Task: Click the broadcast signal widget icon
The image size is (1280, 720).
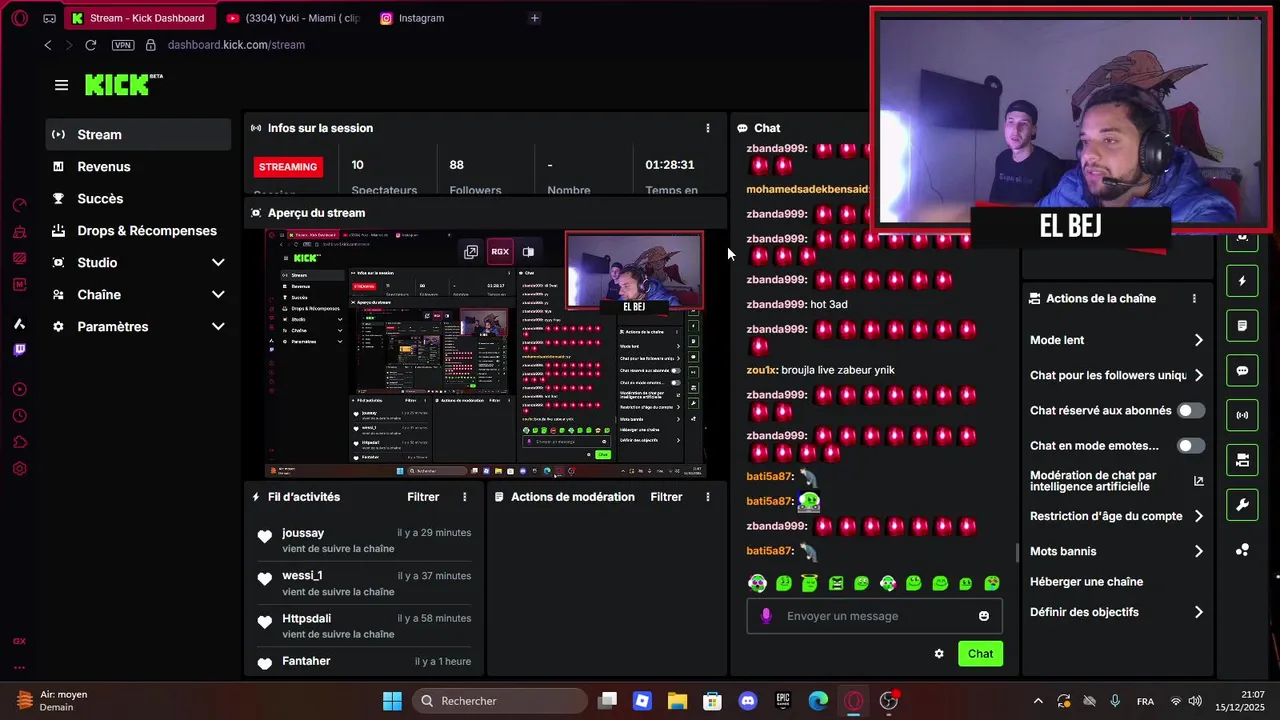Action: (1242, 415)
